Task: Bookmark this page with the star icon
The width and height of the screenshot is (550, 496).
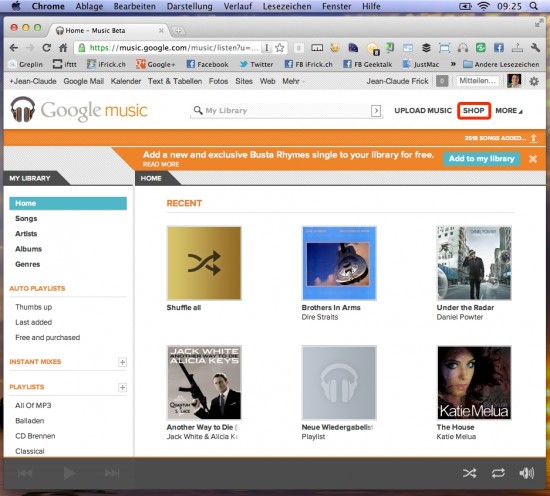Action: pos(280,48)
